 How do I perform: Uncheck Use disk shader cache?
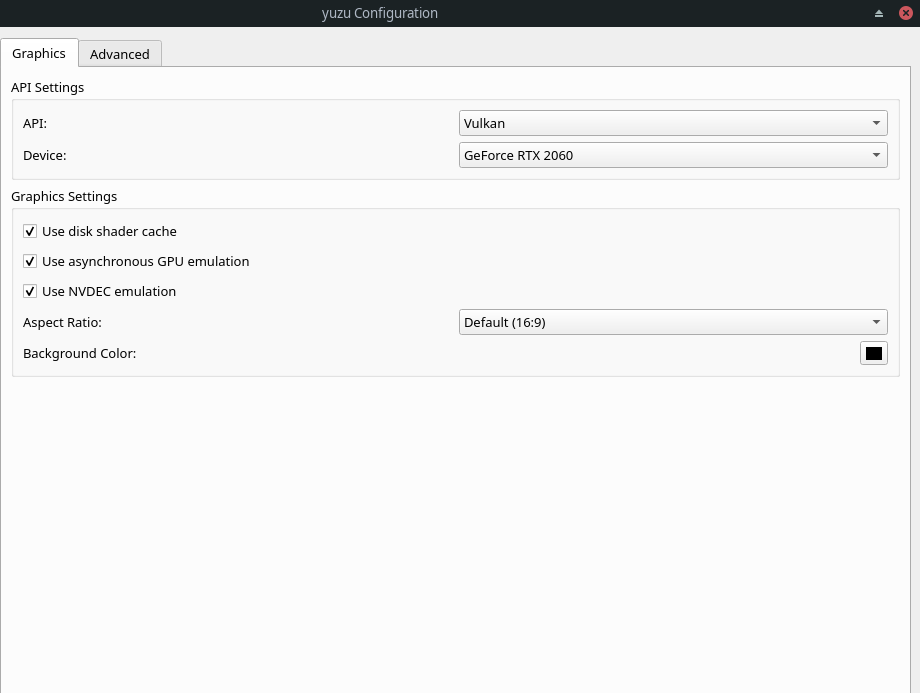30,231
